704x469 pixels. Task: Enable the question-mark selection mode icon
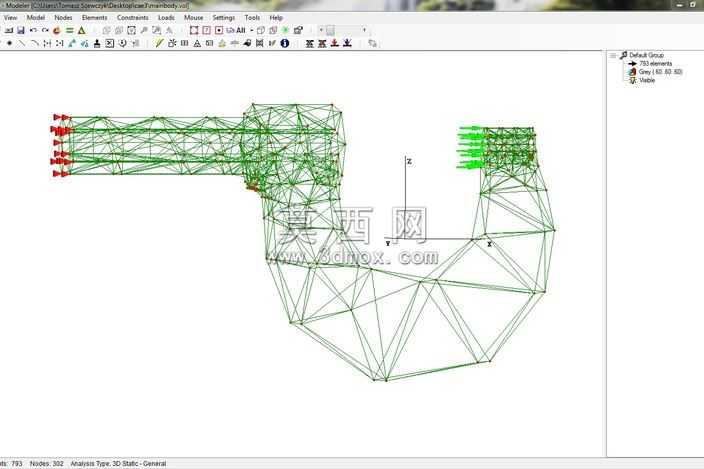(x=207, y=31)
